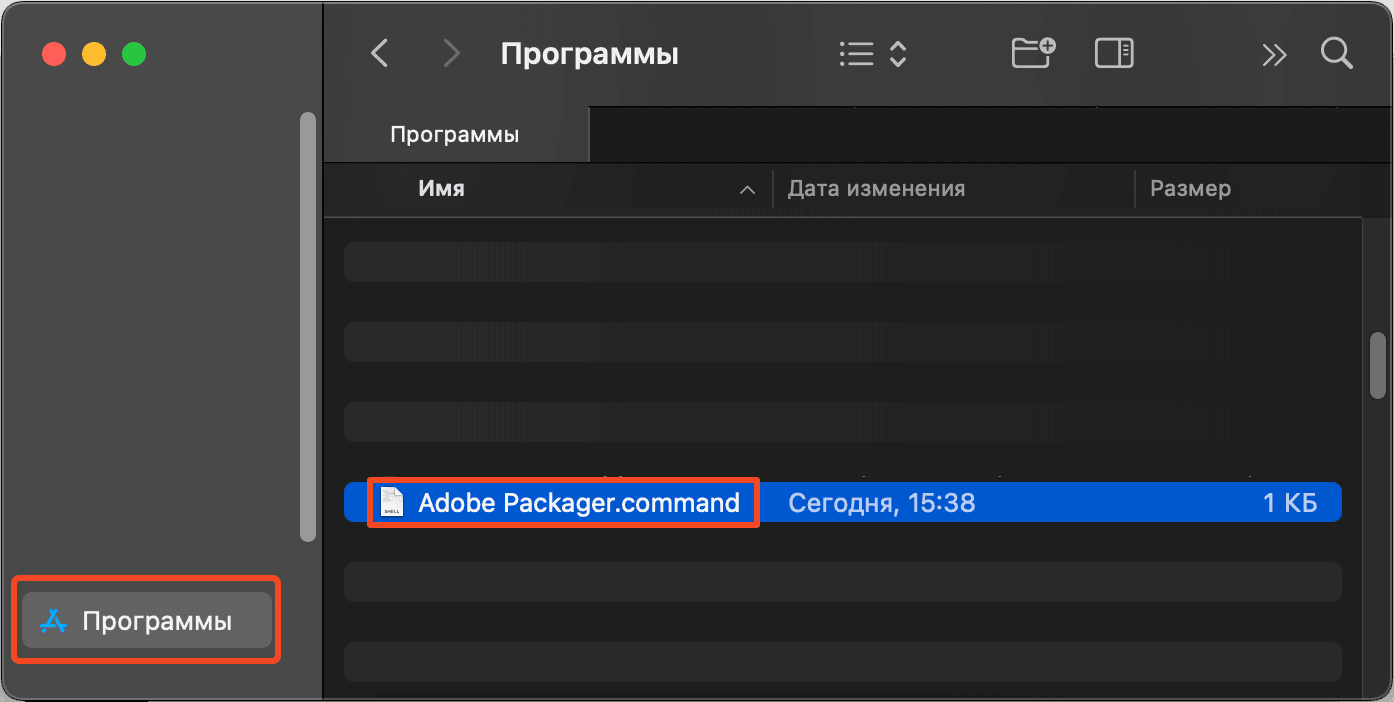Open the view mode up-down chevron menu
Image resolution: width=1394 pixels, height=702 pixels.
coord(898,53)
